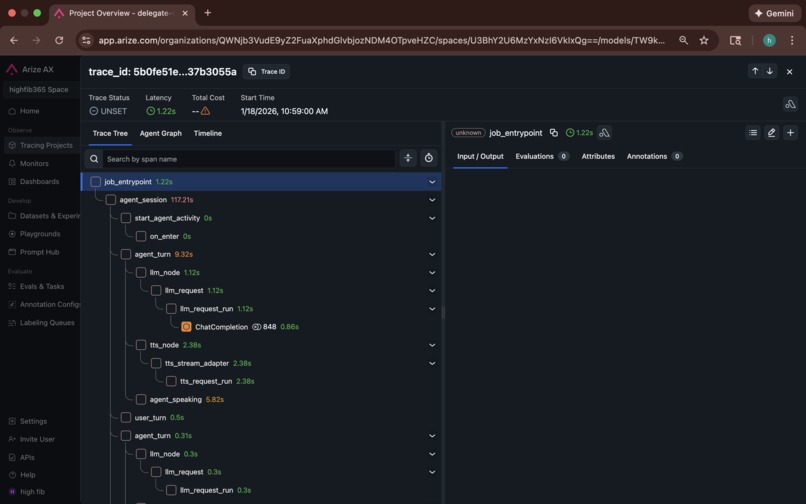The image size is (806, 504).
Task: Click the Arize copilot icon near start time row
Action: [790, 104]
